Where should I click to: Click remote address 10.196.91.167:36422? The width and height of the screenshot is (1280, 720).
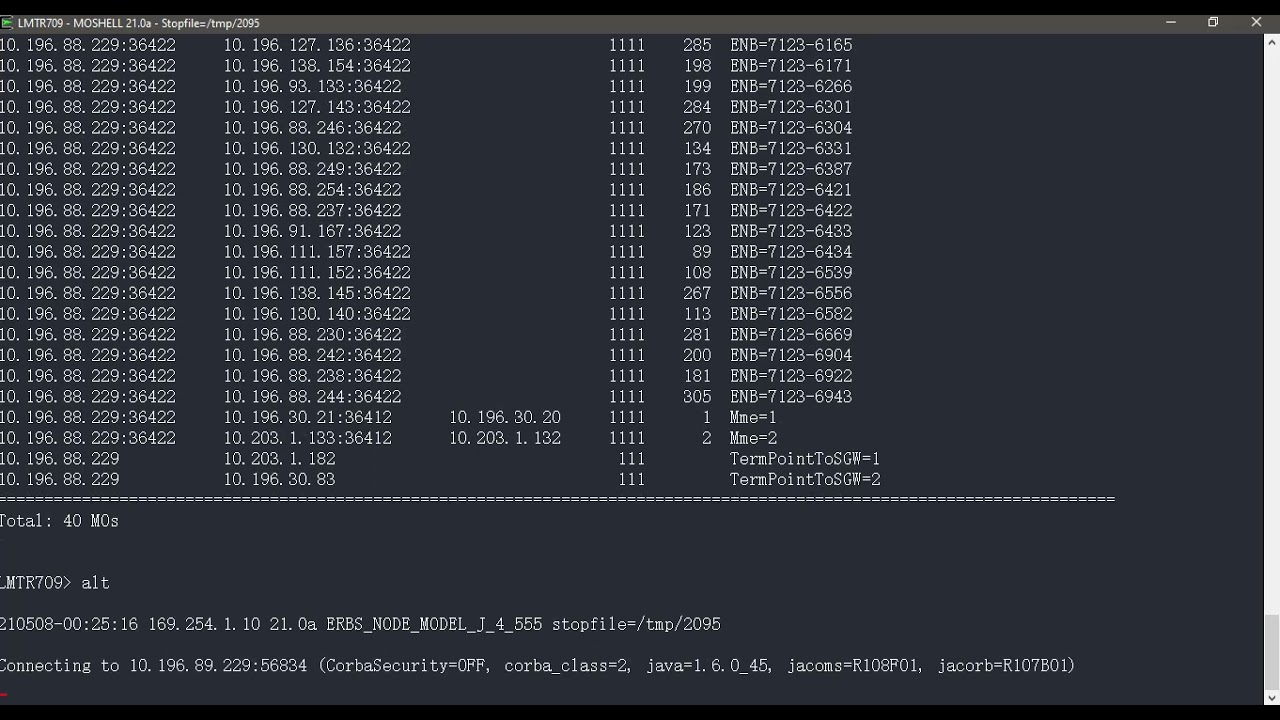[312, 231]
